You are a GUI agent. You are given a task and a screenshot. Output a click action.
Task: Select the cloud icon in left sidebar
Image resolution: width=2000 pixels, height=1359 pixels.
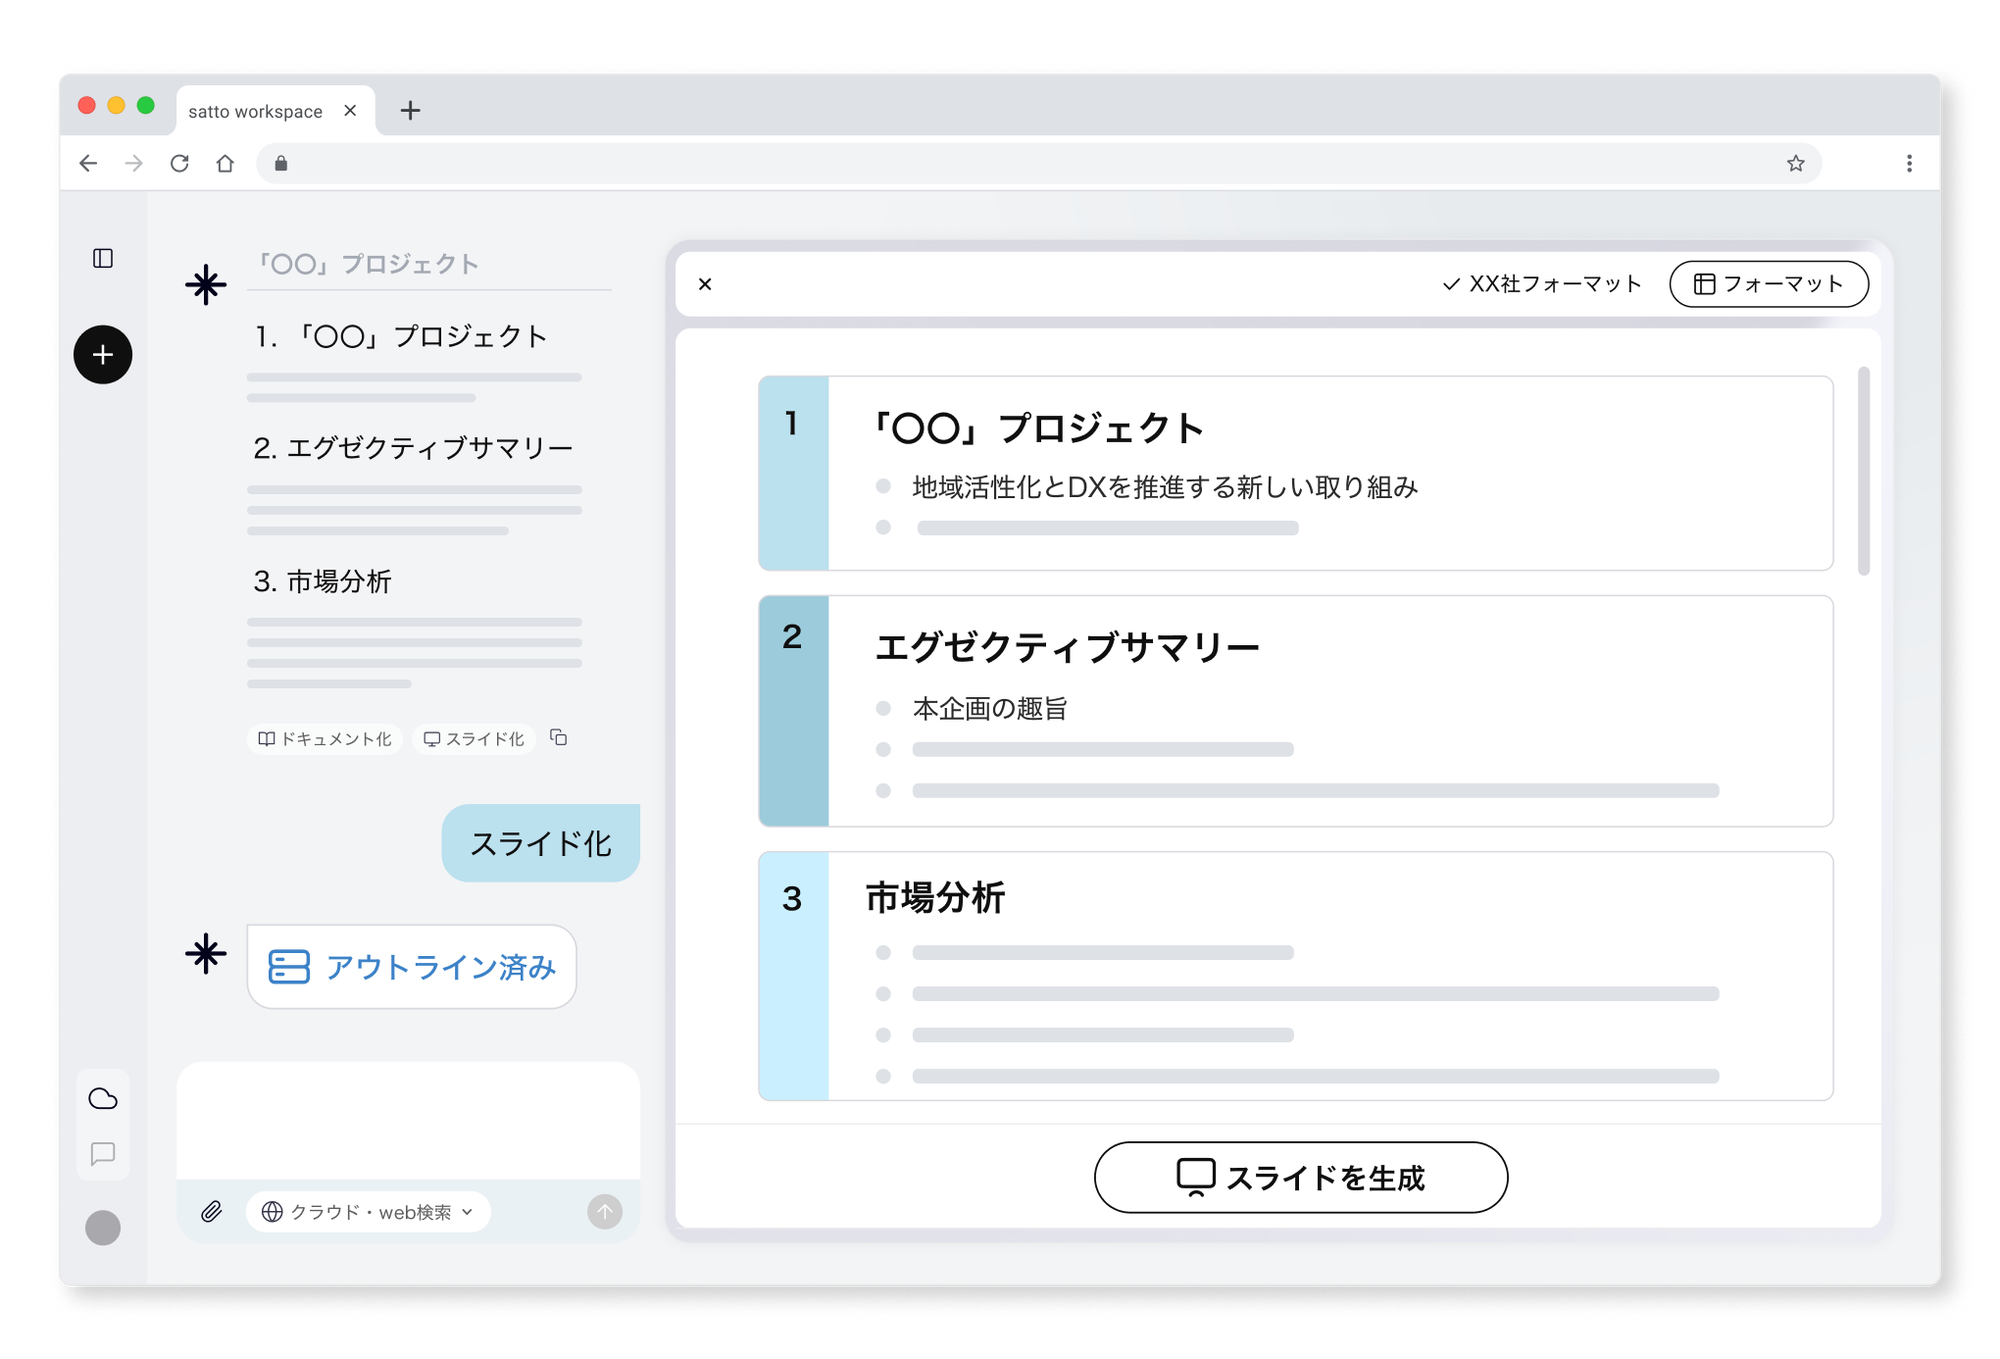tap(103, 1099)
